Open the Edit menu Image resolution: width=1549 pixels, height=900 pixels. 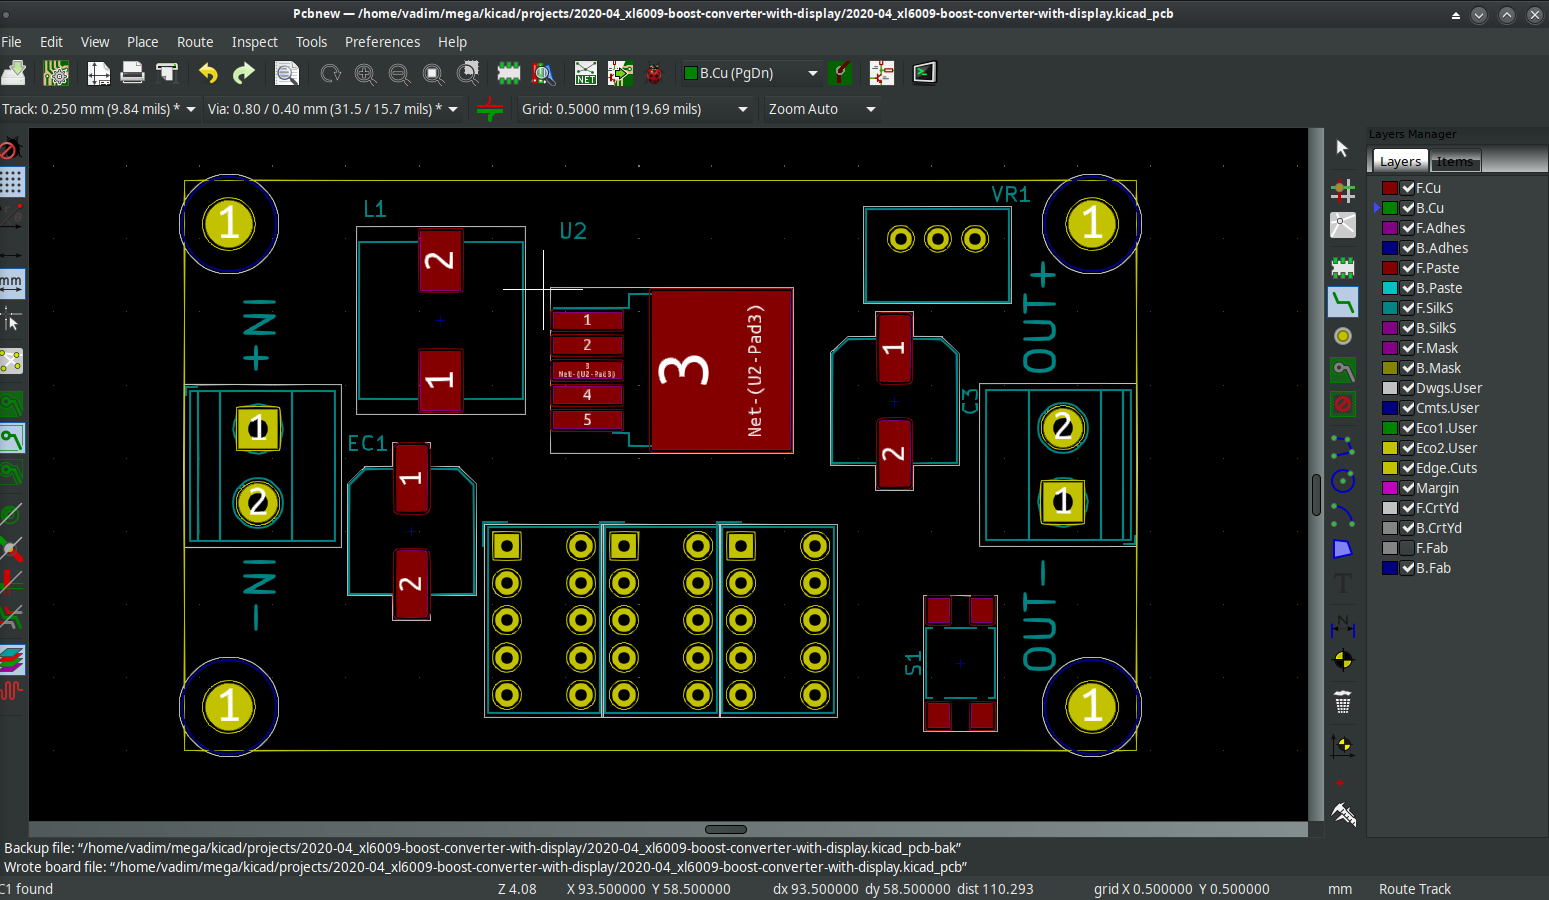(x=51, y=42)
